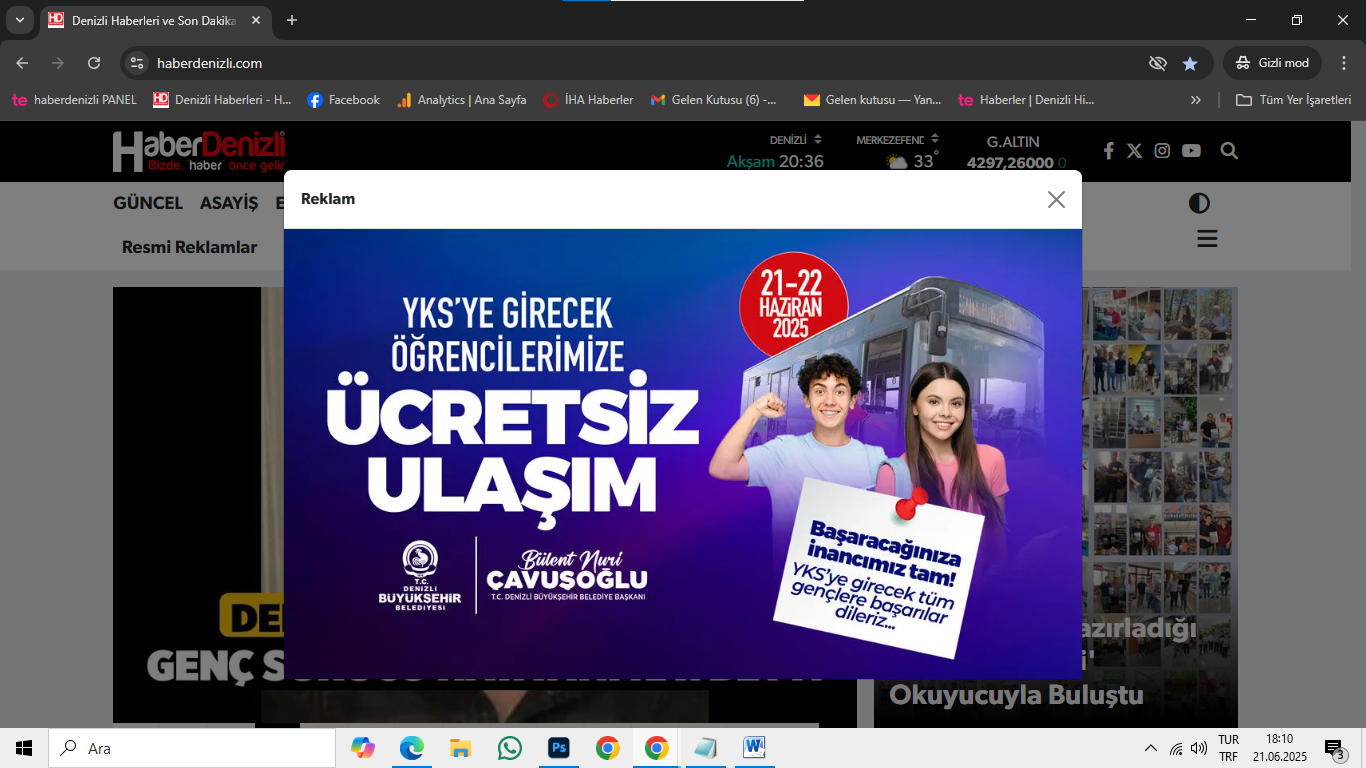This screenshot has height=768, width=1366.
Task: Click the HaberDenizli site logo
Action: pos(199,151)
